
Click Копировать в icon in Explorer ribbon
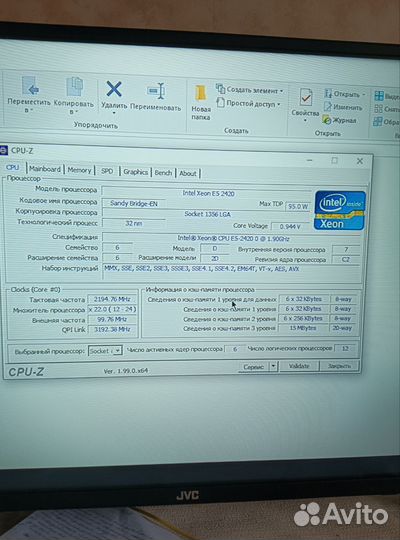click(74, 87)
